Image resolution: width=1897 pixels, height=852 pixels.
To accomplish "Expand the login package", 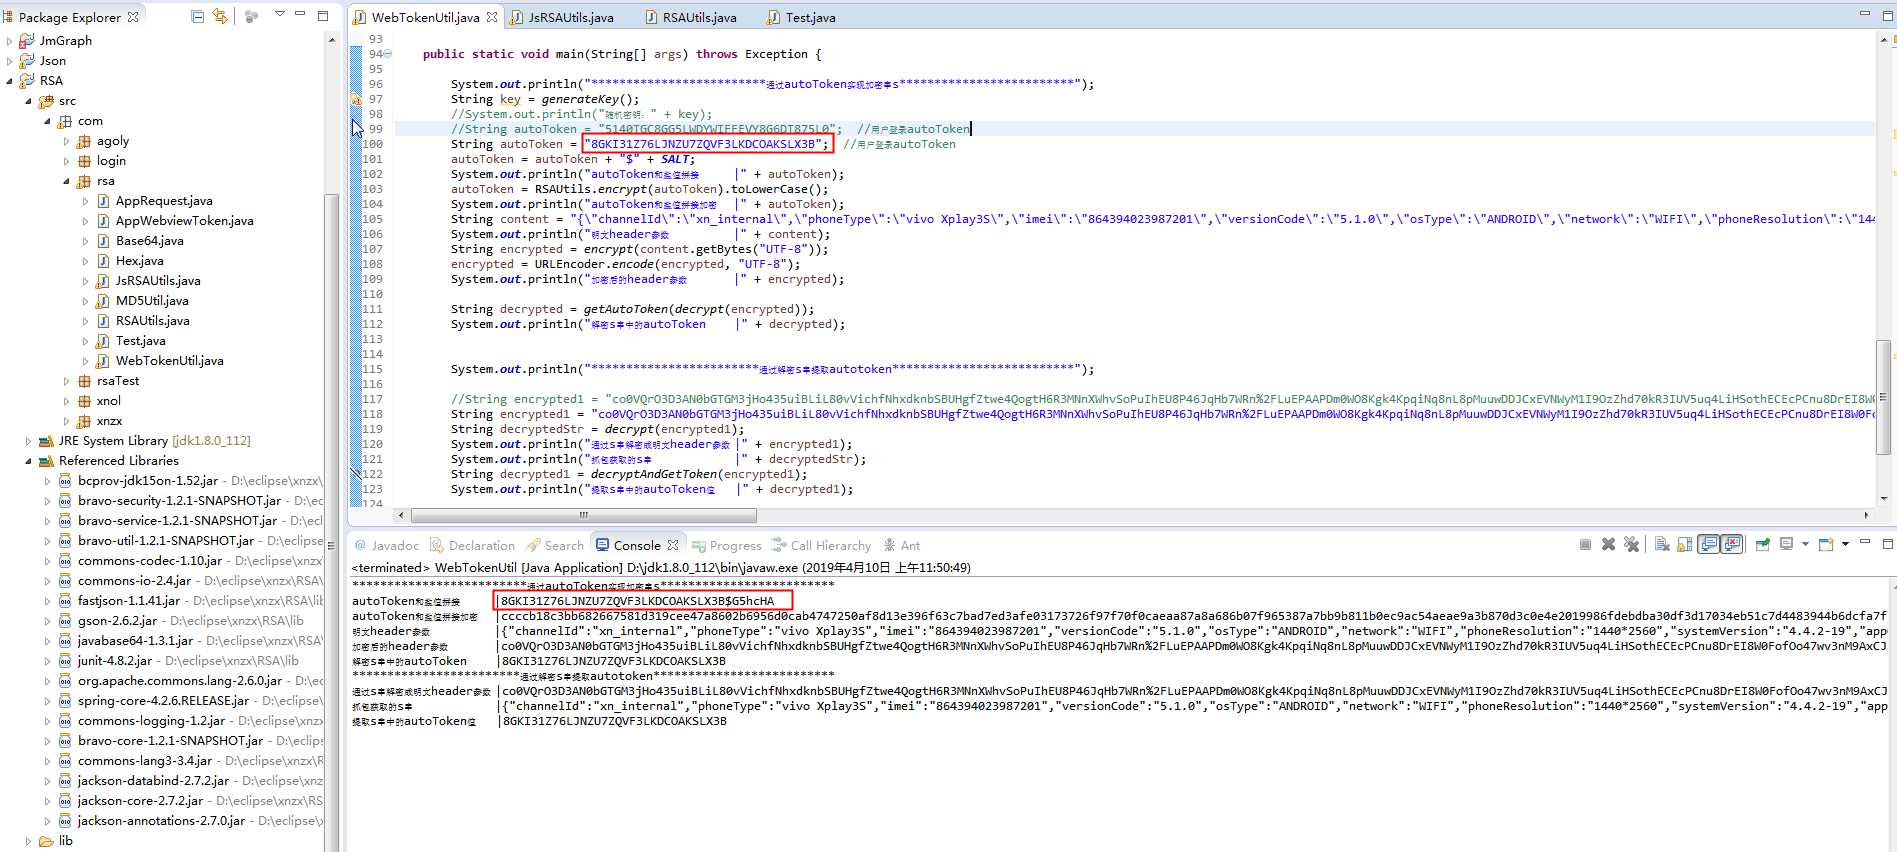I will [x=67, y=161].
